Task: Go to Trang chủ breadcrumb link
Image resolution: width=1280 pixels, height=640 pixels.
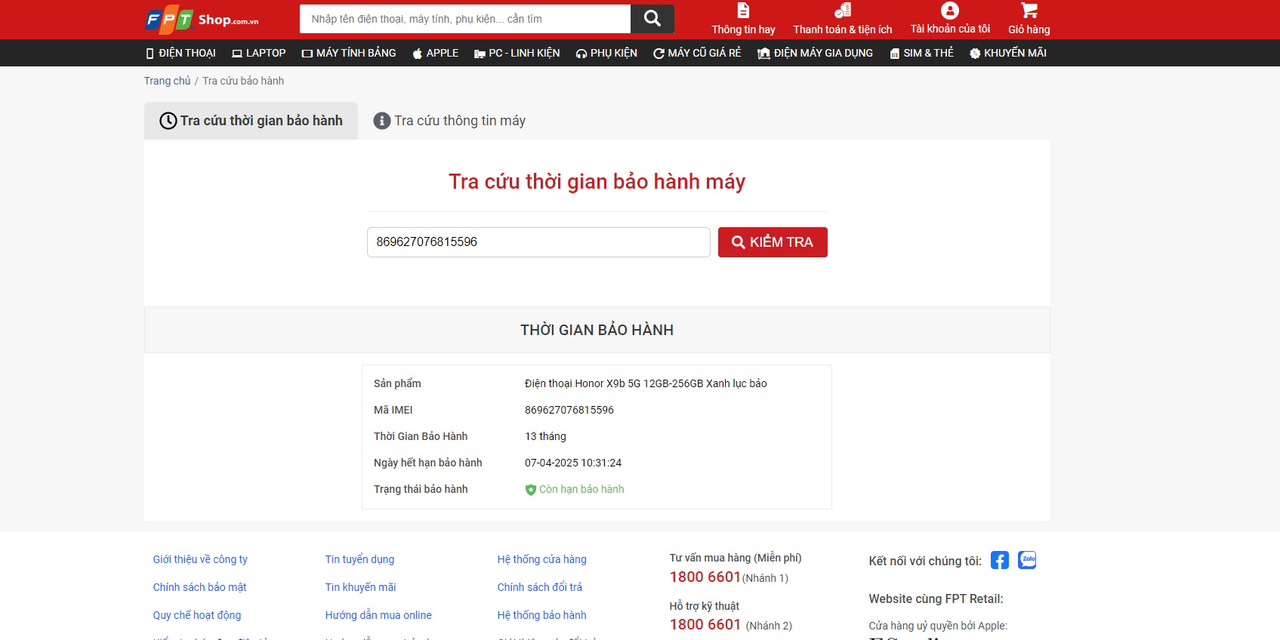Action: [x=167, y=81]
